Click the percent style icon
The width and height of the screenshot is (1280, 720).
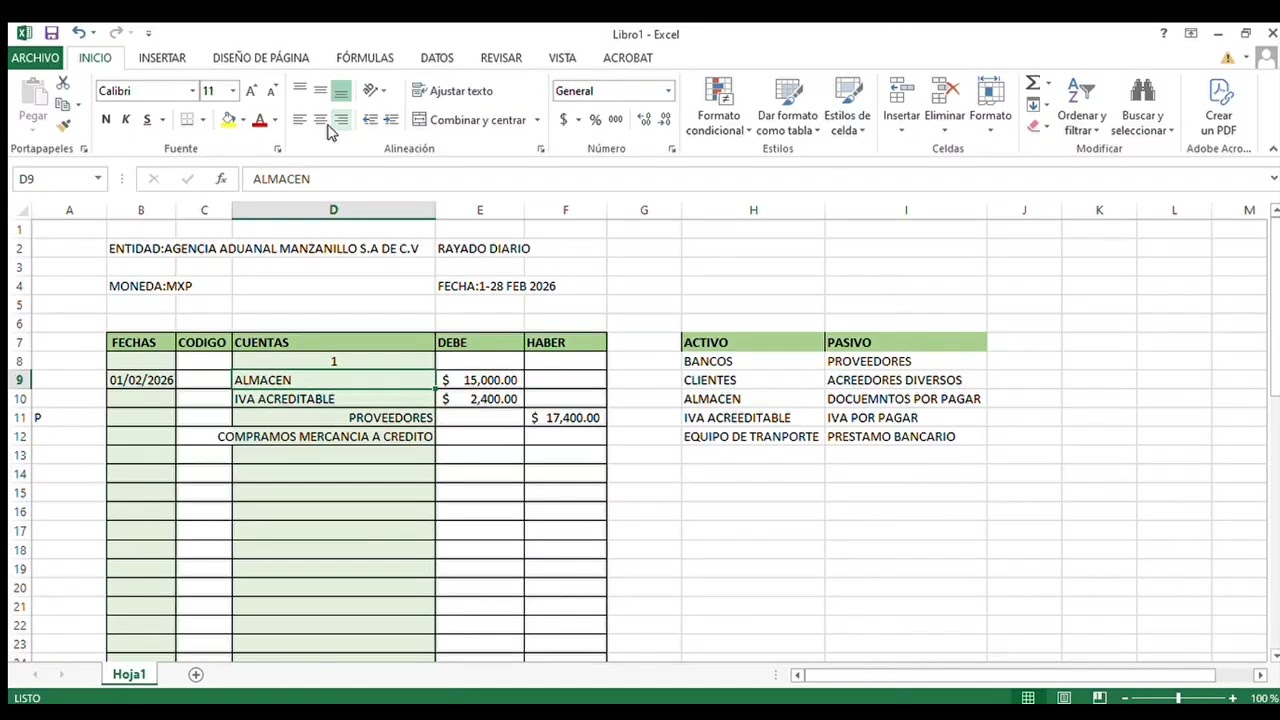click(595, 120)
